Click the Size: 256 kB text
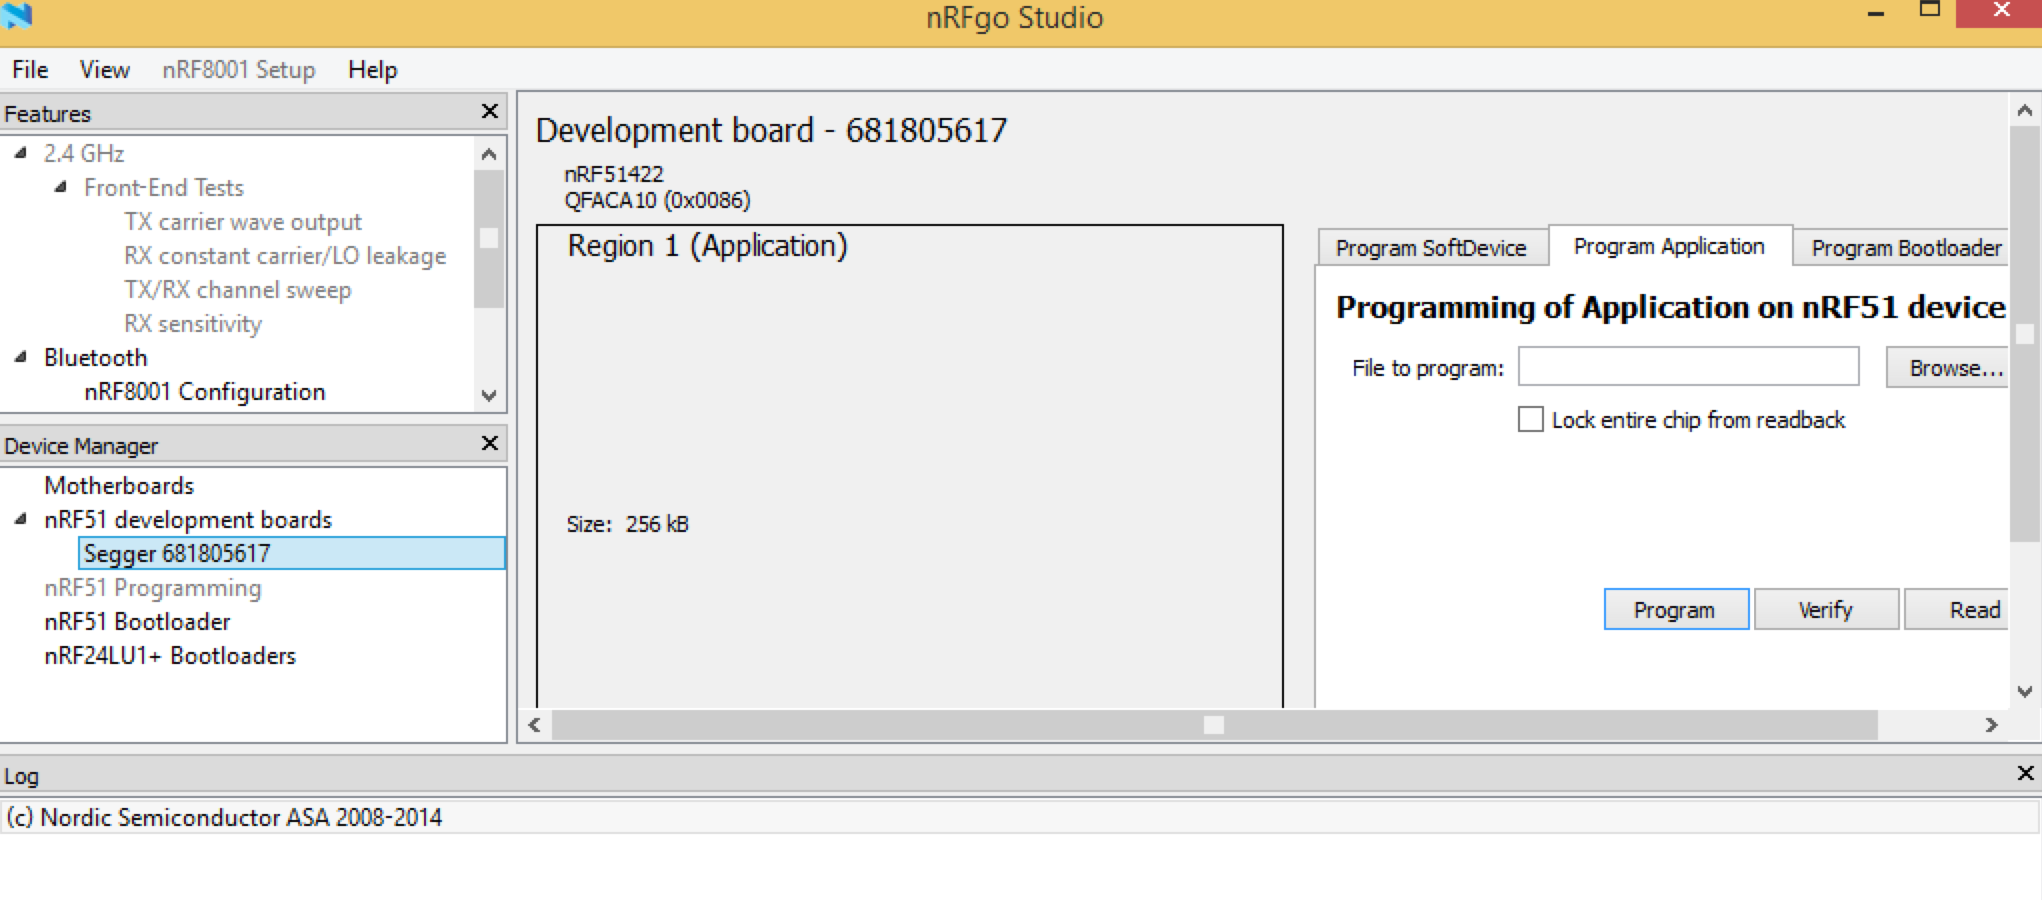Image resolution: width=2042 pixels, height=900 pixels. click(627, 524)
